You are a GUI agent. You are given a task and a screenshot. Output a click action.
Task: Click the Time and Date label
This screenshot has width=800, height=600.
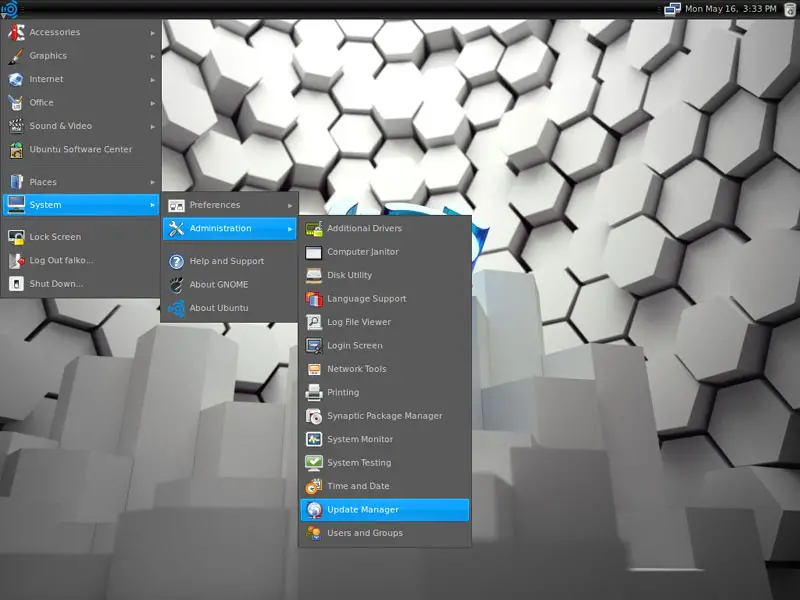click(x=358, y=487)
